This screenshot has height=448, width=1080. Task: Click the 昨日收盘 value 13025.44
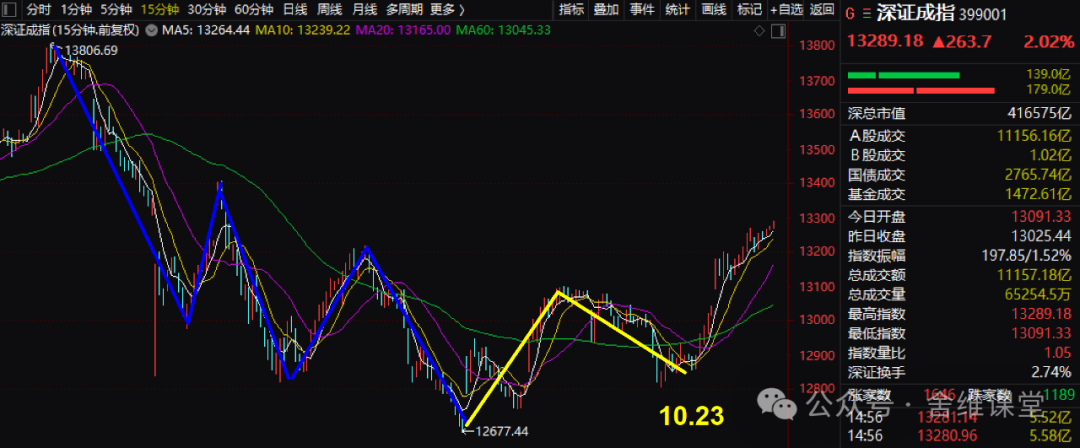pyautogui.click(x=1043, y=235)
